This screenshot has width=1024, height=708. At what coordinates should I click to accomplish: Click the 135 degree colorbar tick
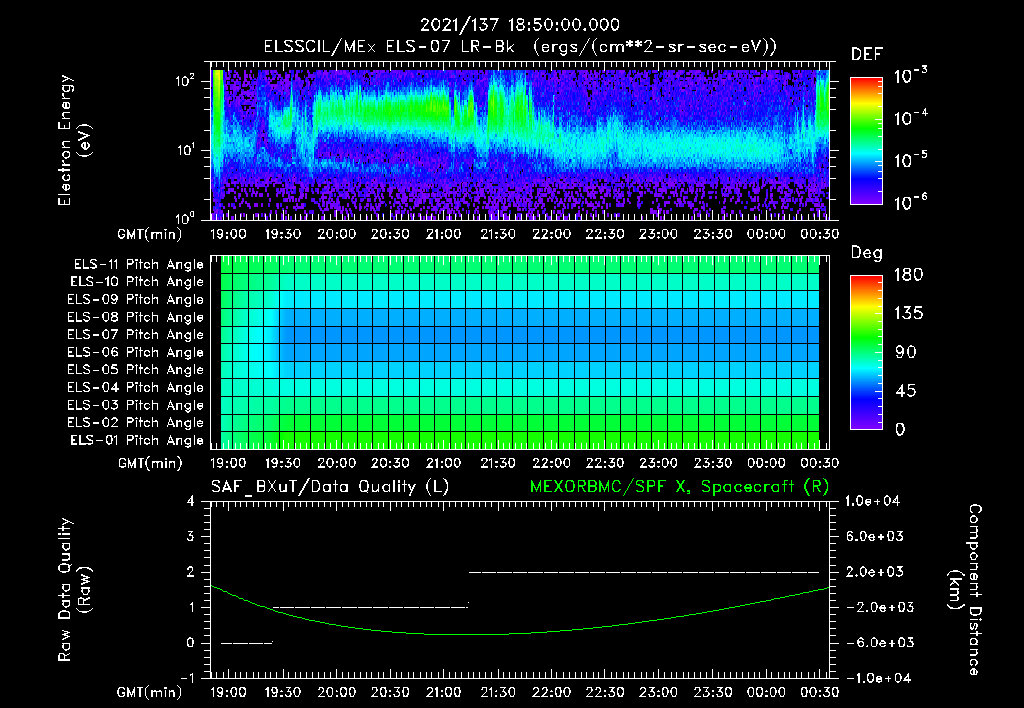coord(909,314)
